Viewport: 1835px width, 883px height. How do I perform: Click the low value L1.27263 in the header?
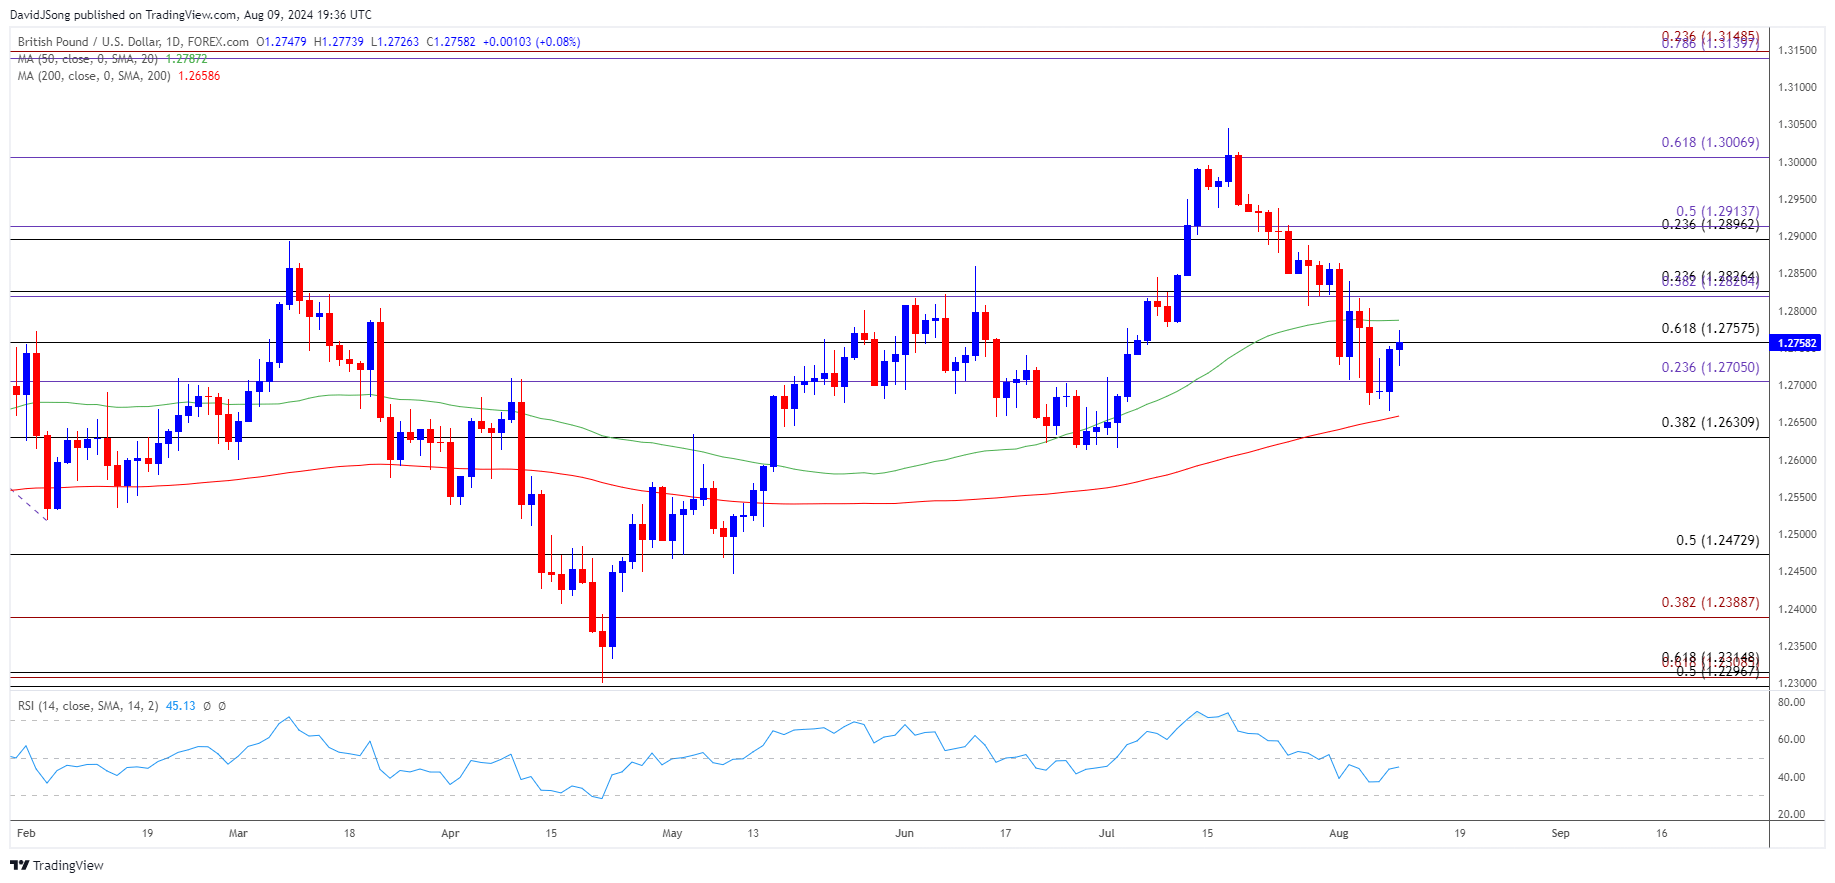(395, 42)
